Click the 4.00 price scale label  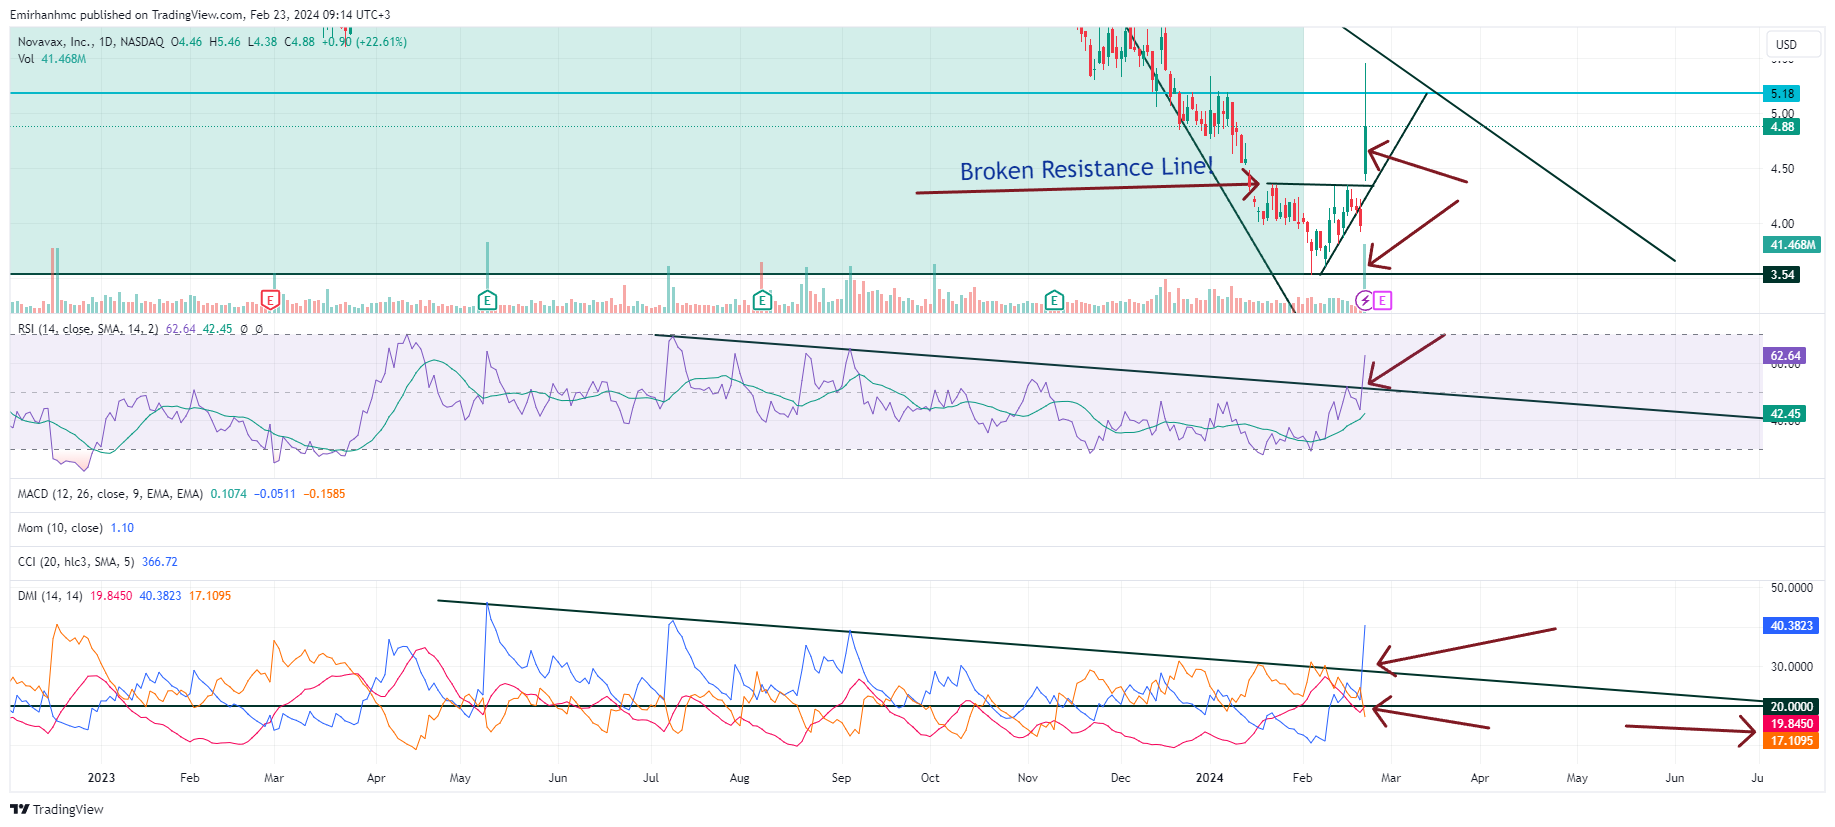pyautogui.click(x=1782, y=224)
